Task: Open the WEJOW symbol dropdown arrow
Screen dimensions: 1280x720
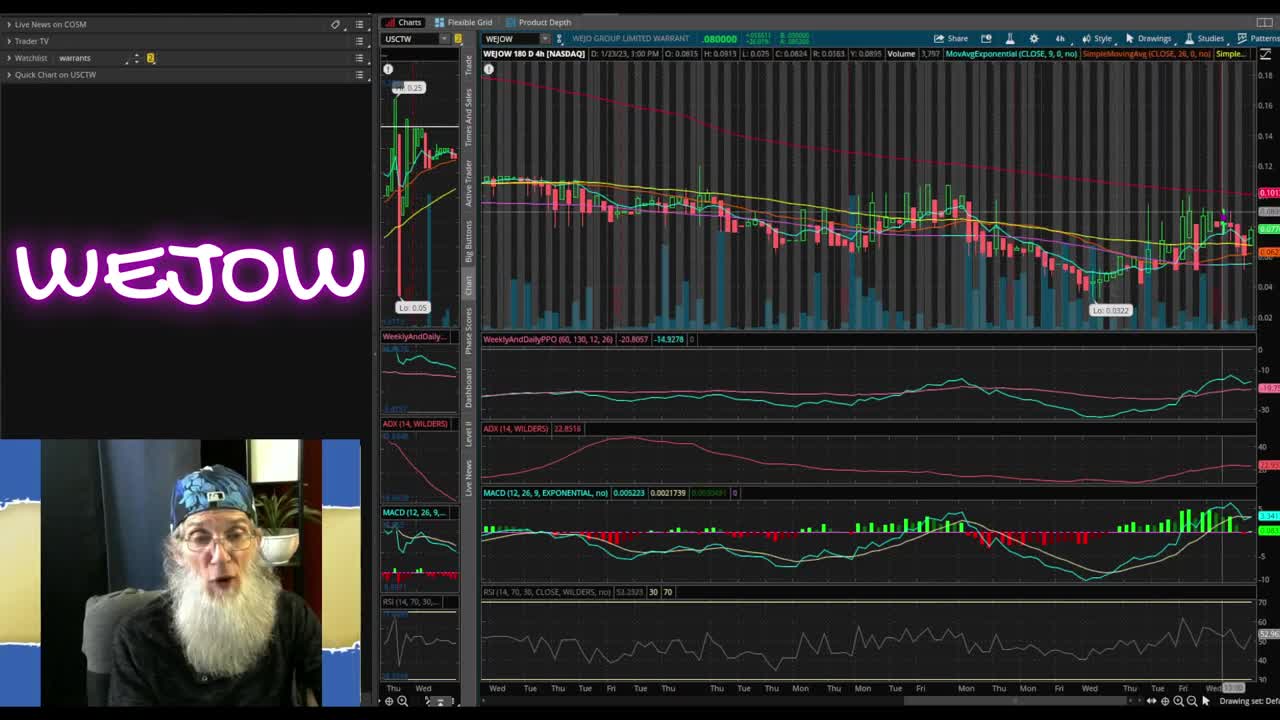Action: (x=545, y=39)
